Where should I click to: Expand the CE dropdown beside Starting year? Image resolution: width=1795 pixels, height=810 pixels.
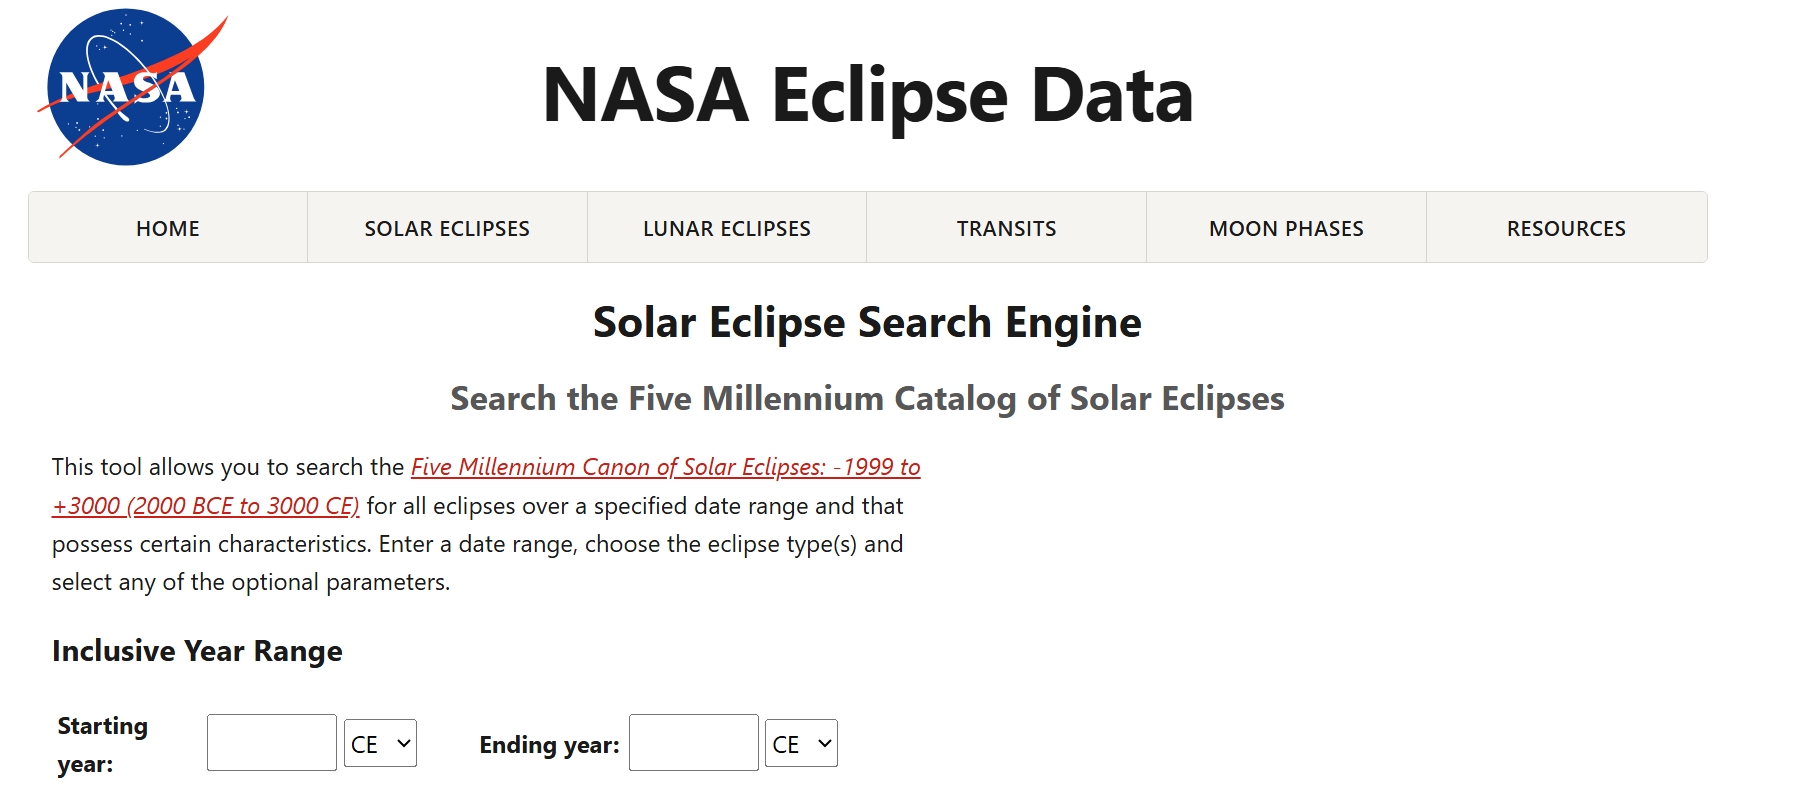pos(380,744)
